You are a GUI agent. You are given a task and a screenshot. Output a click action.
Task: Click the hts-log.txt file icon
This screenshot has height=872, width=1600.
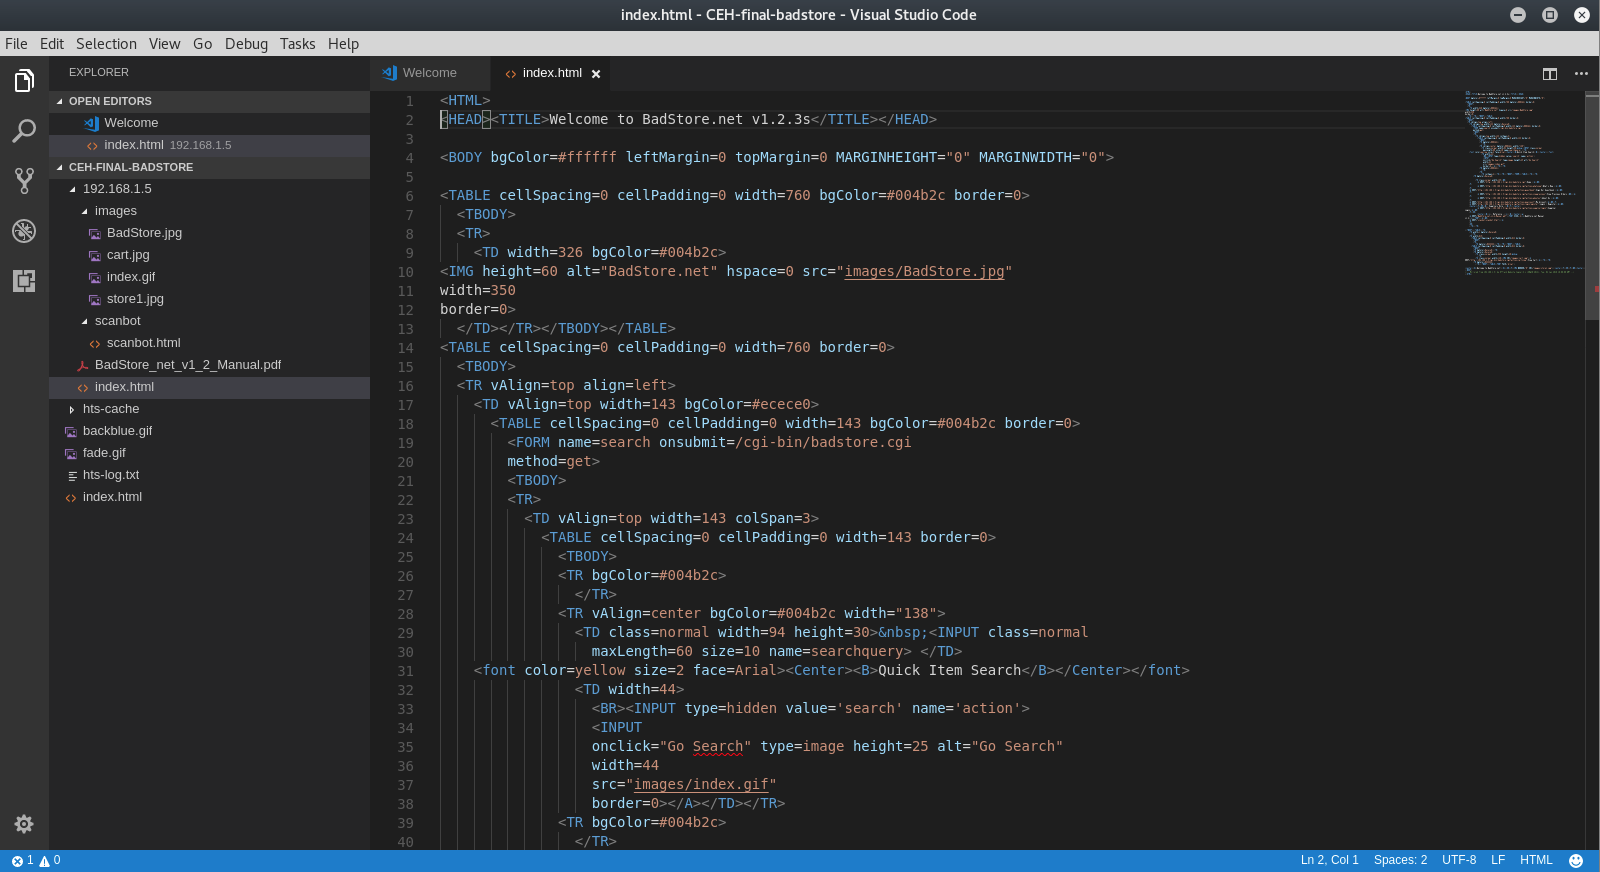[72, 476]
